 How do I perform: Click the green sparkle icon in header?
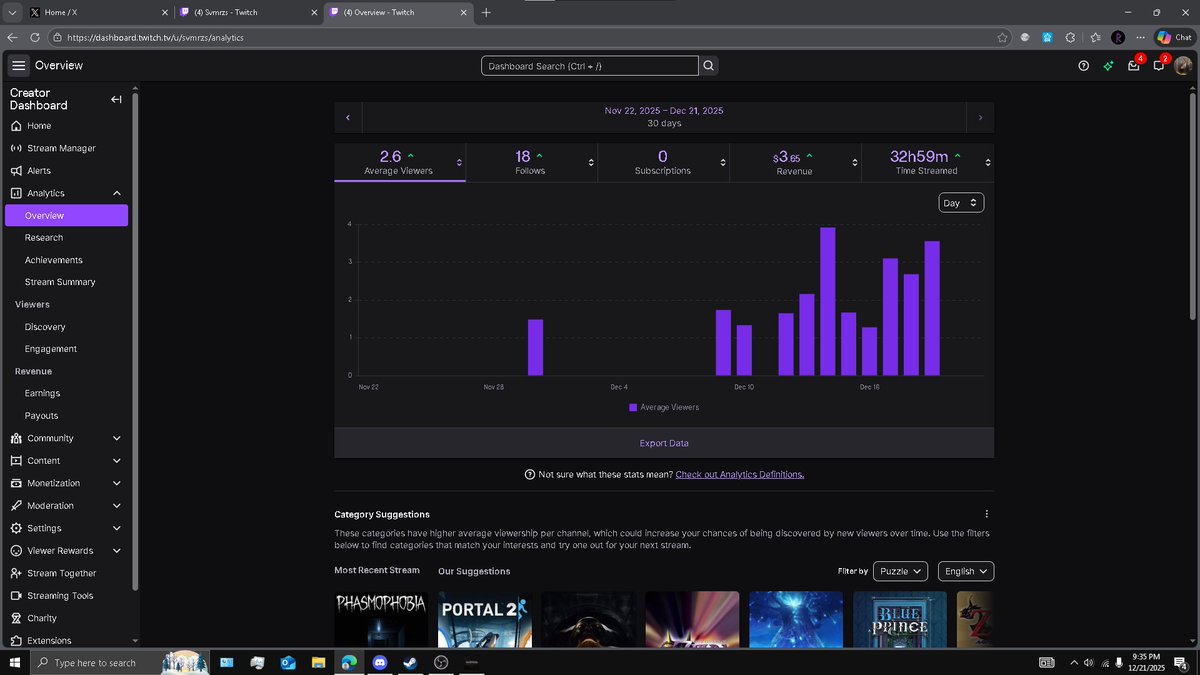pyautogui.click(x=1108, y=66)
